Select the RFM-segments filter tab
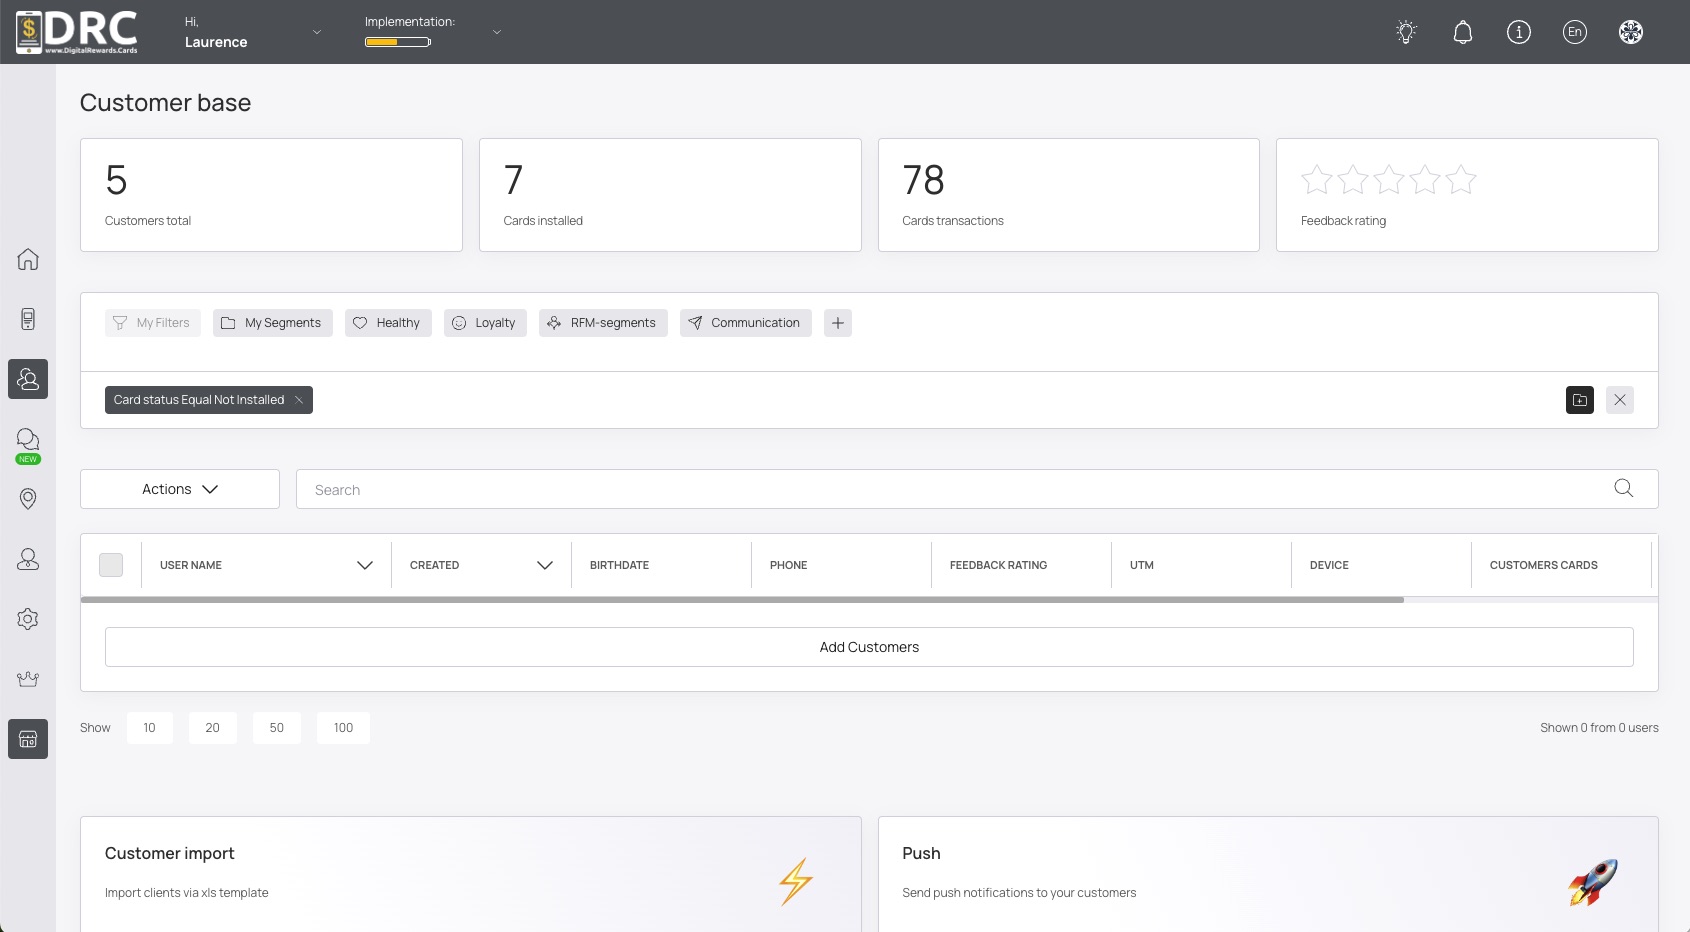 coord(603,323)
